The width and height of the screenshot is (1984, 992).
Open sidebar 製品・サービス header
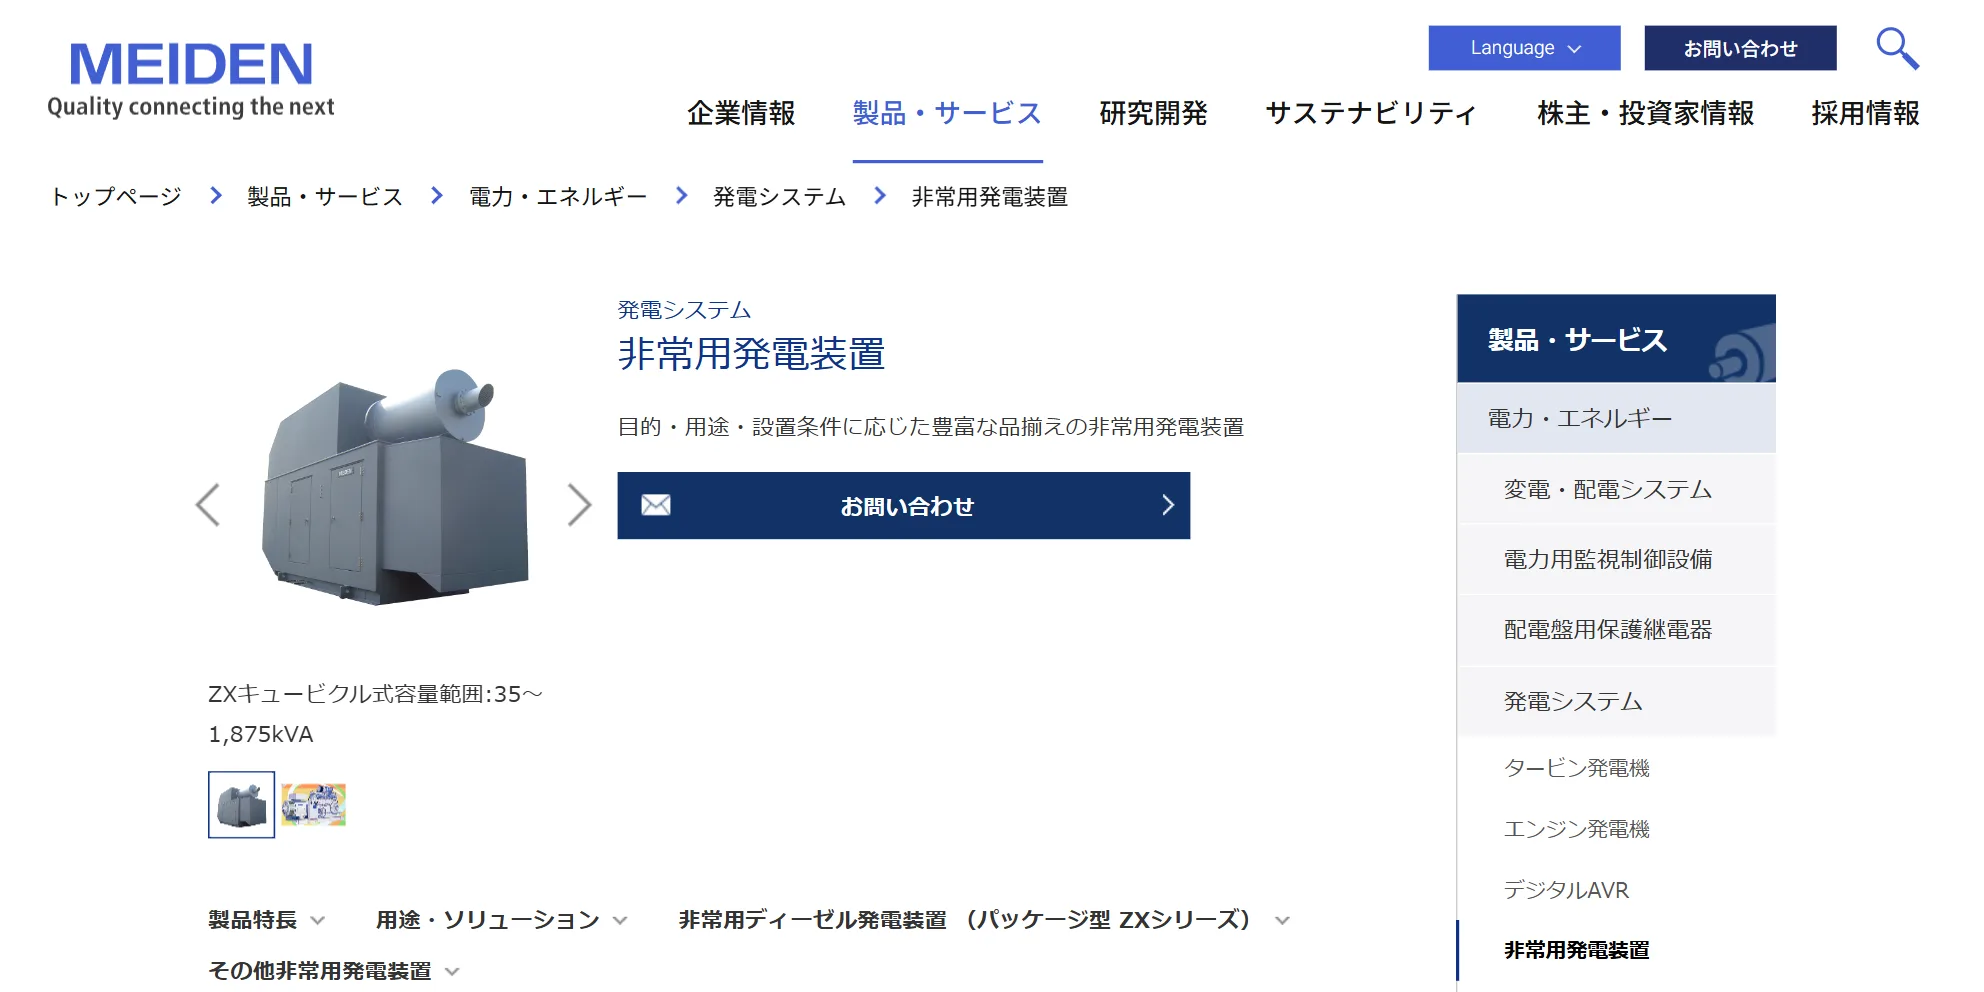(x=1616, y=339)
